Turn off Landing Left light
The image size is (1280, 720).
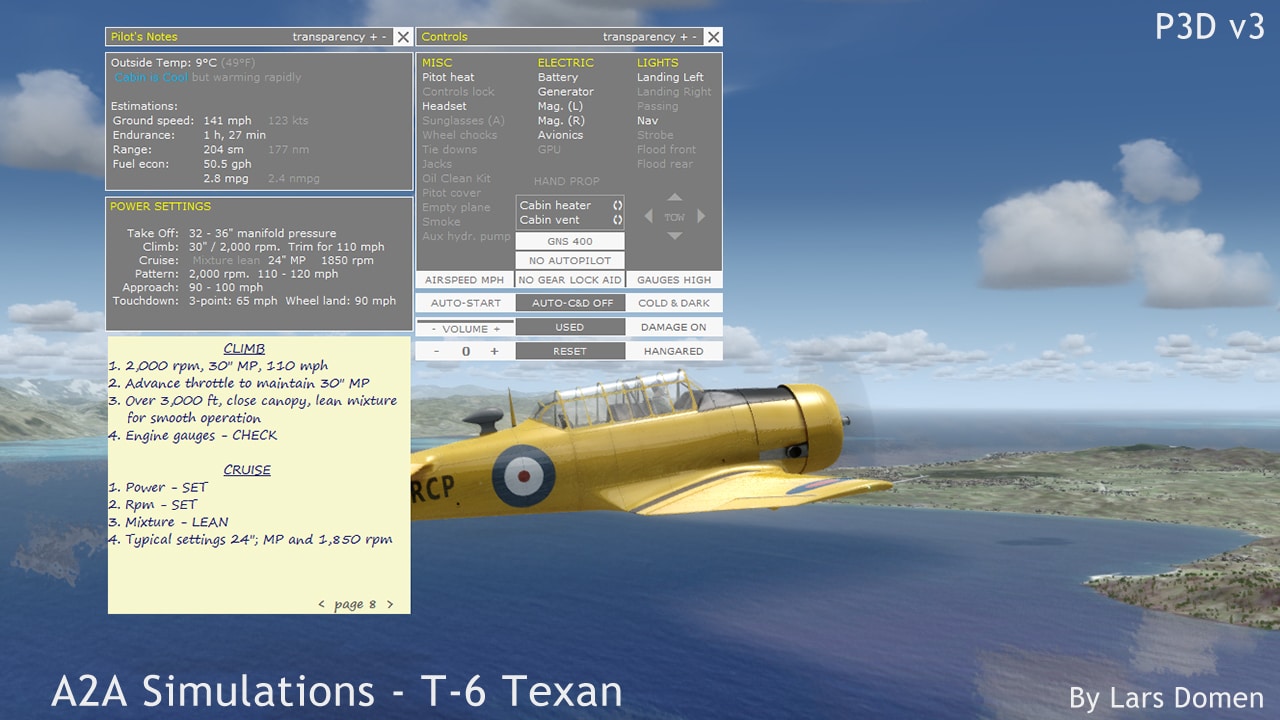coord(670,77)
